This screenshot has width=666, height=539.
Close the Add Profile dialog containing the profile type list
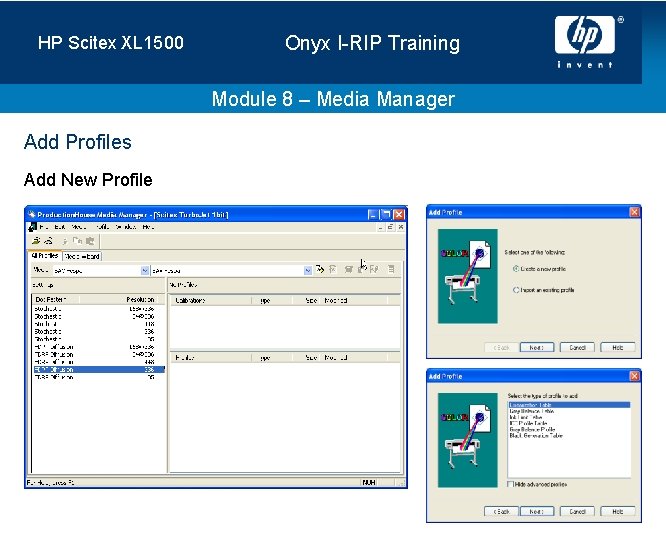click(x=634, y=376)
